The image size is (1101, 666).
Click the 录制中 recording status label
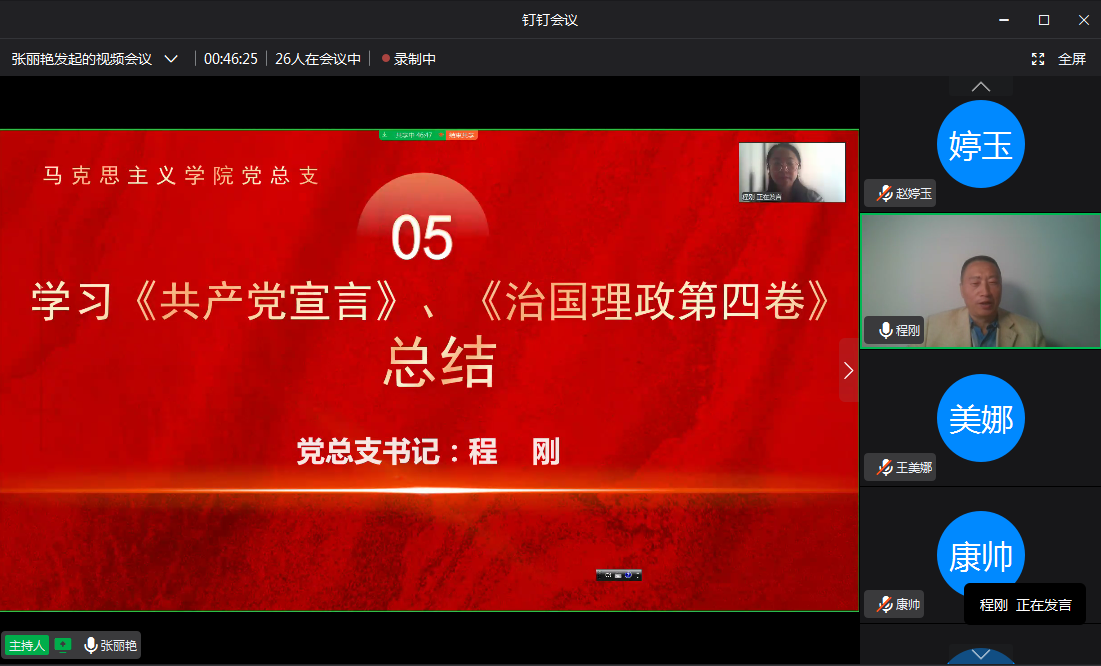[x=415, y=59]
